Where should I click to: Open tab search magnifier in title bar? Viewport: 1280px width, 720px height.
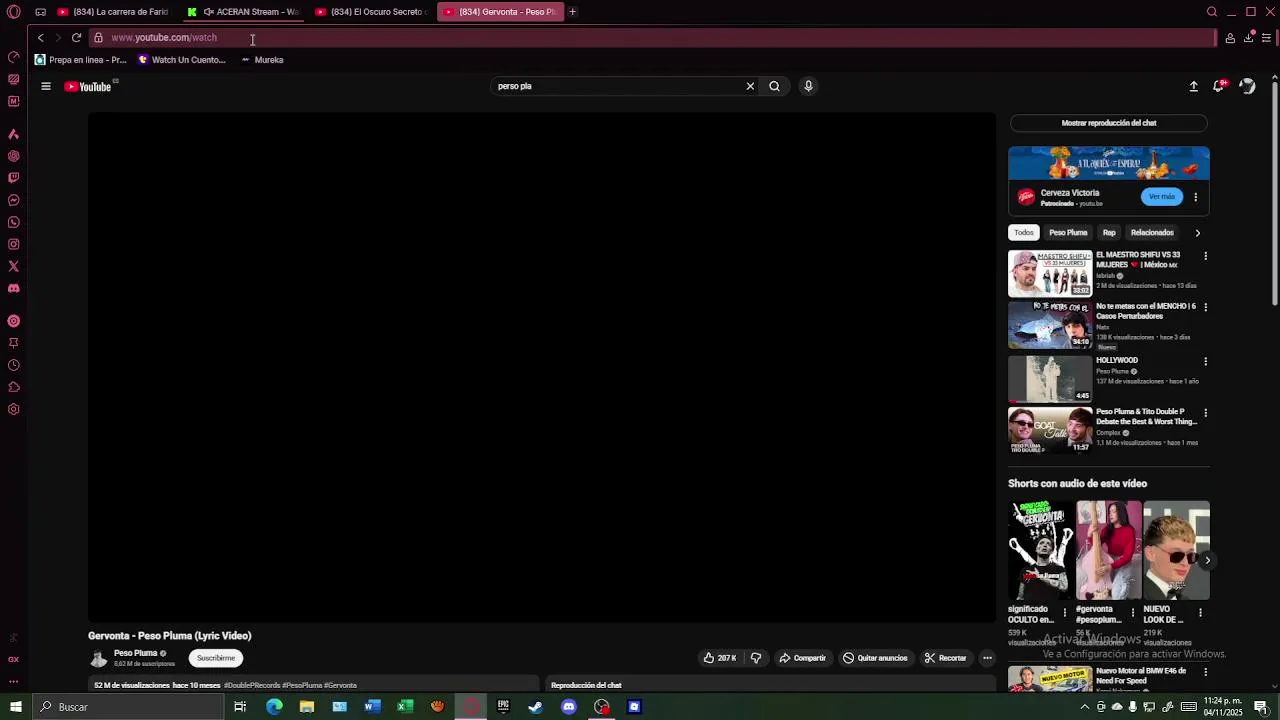coord(1212,12)
